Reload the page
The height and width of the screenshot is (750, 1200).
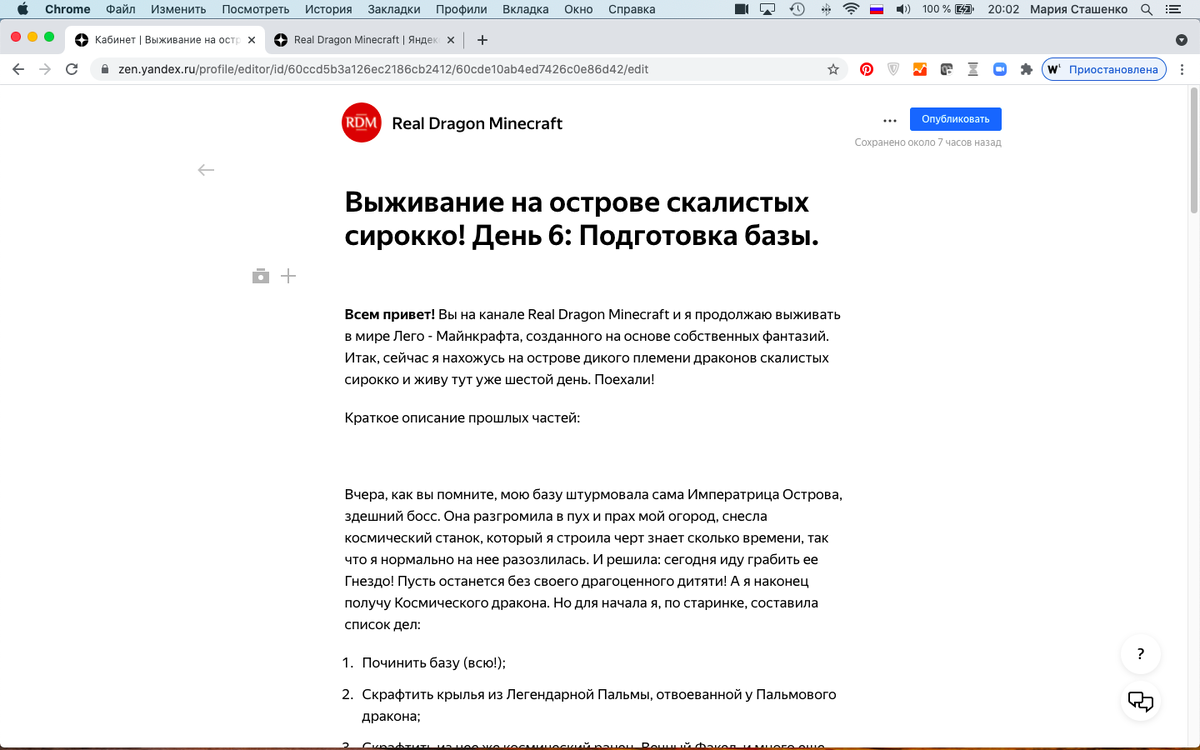pos(72,69)
